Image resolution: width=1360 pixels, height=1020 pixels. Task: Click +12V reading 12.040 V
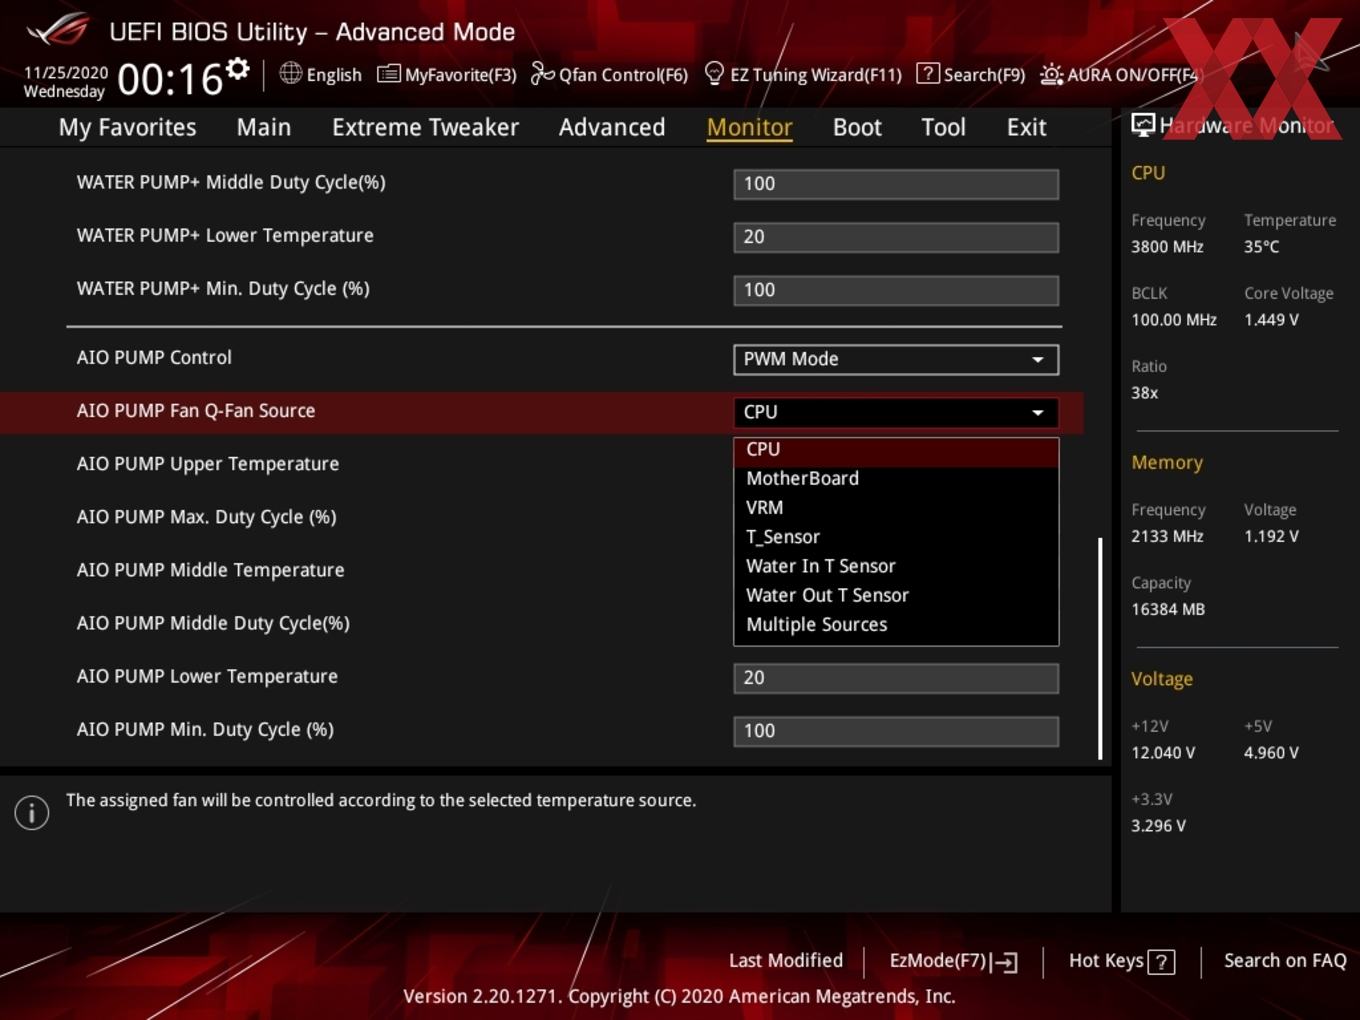click(1163, 753)
